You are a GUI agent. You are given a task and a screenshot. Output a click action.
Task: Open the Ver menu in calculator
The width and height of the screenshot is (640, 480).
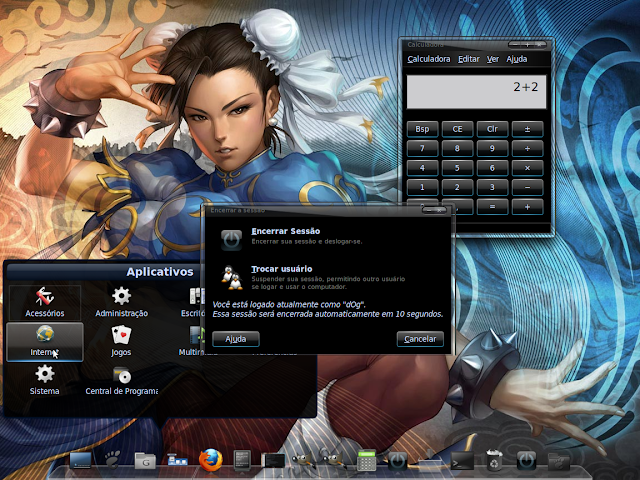point(493,59)
